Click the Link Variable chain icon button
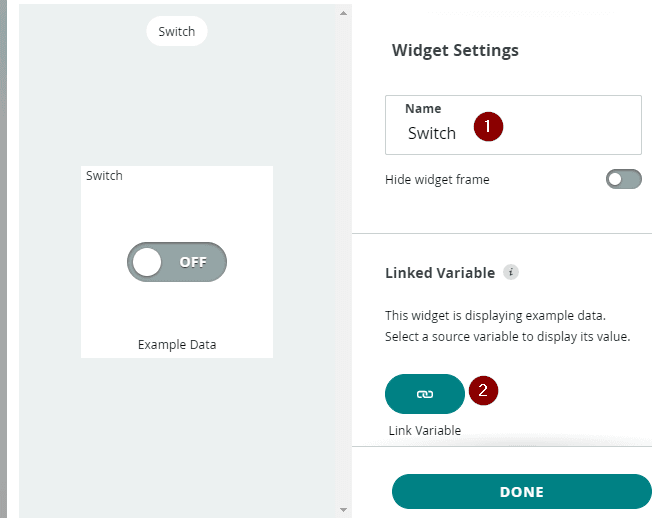The image size is (652, 518). click(x=424, y=394)
